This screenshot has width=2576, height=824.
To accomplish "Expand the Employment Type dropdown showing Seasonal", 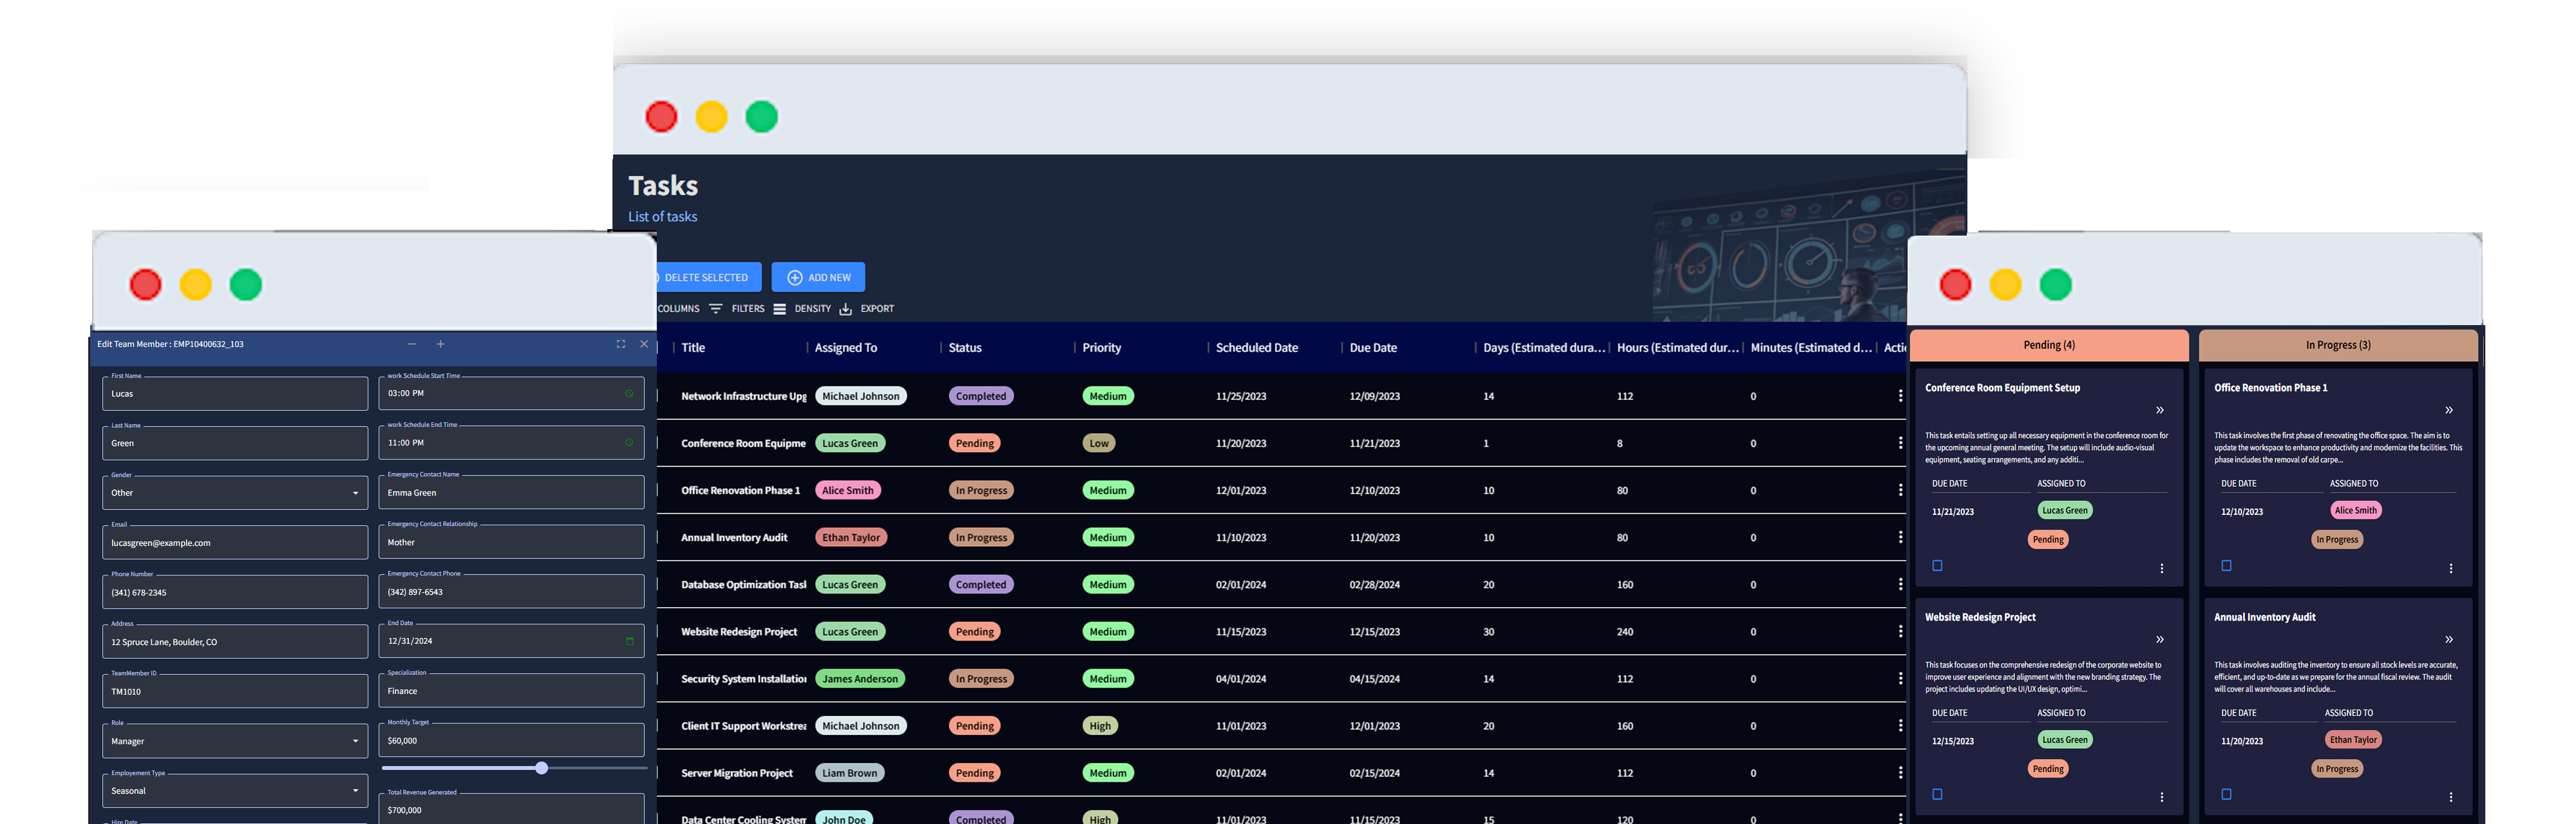I will click(x=235, y=791).
